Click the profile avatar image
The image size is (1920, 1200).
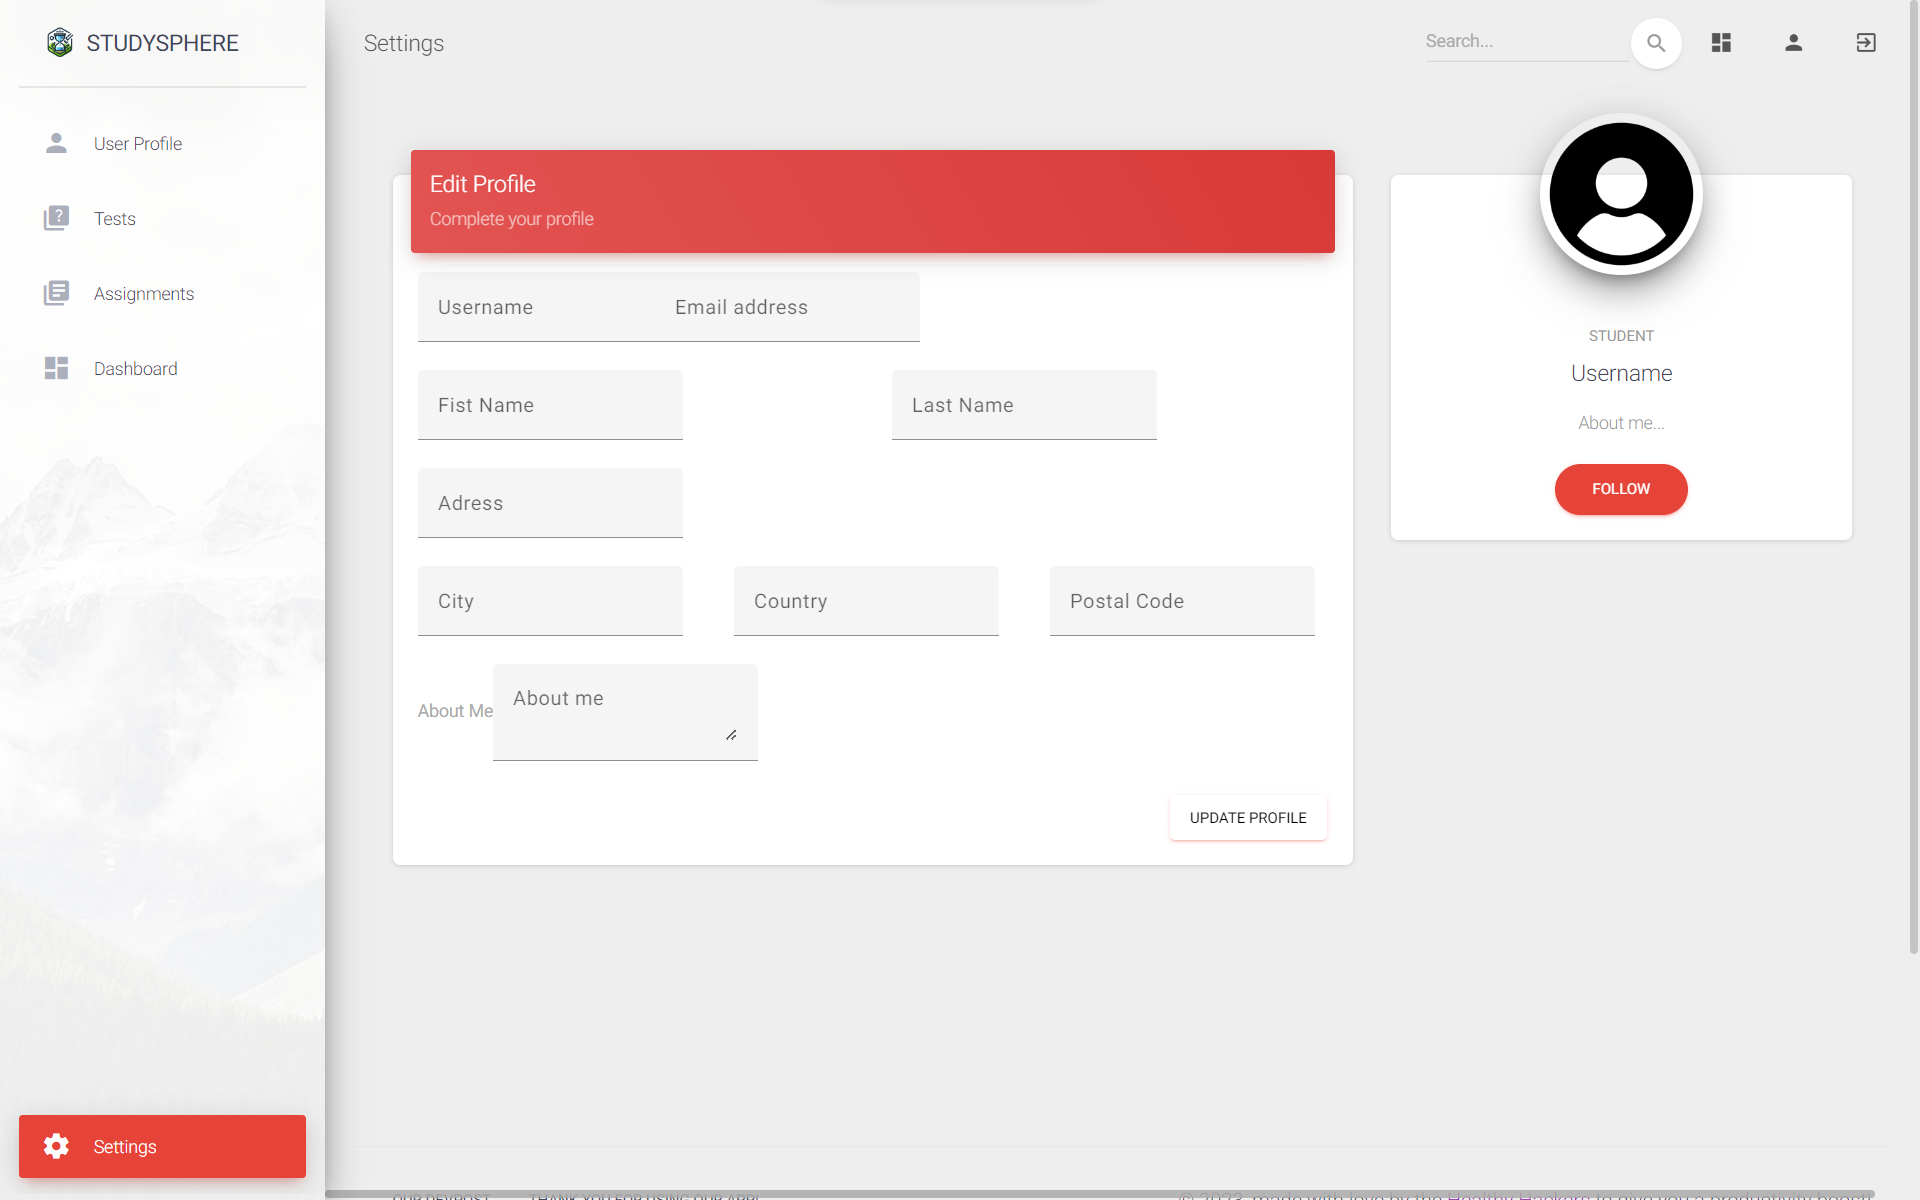1620,194
